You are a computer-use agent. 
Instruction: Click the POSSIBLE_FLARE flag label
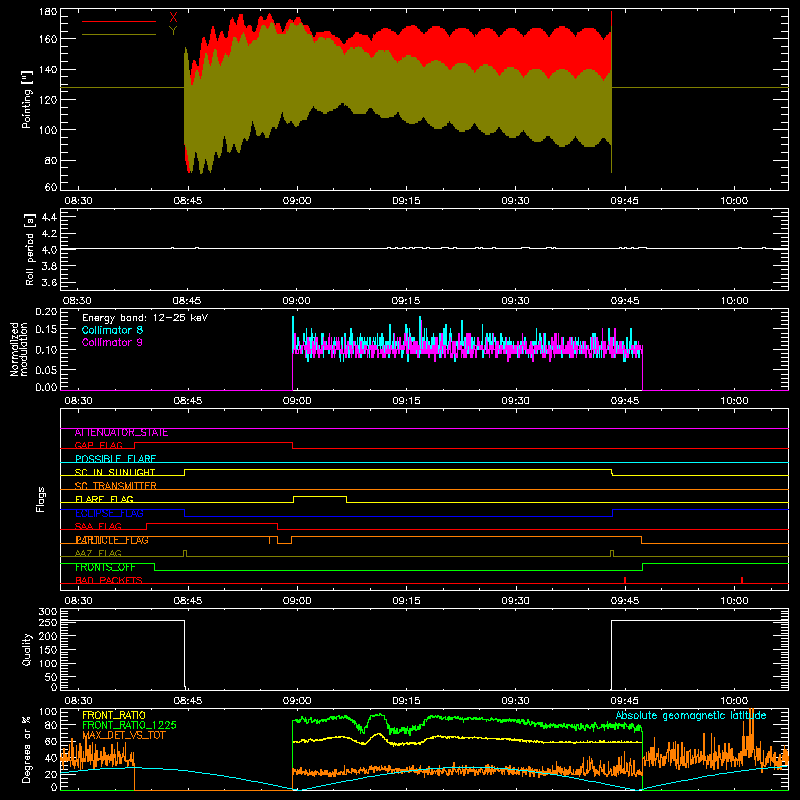click(x=115, y=459)
